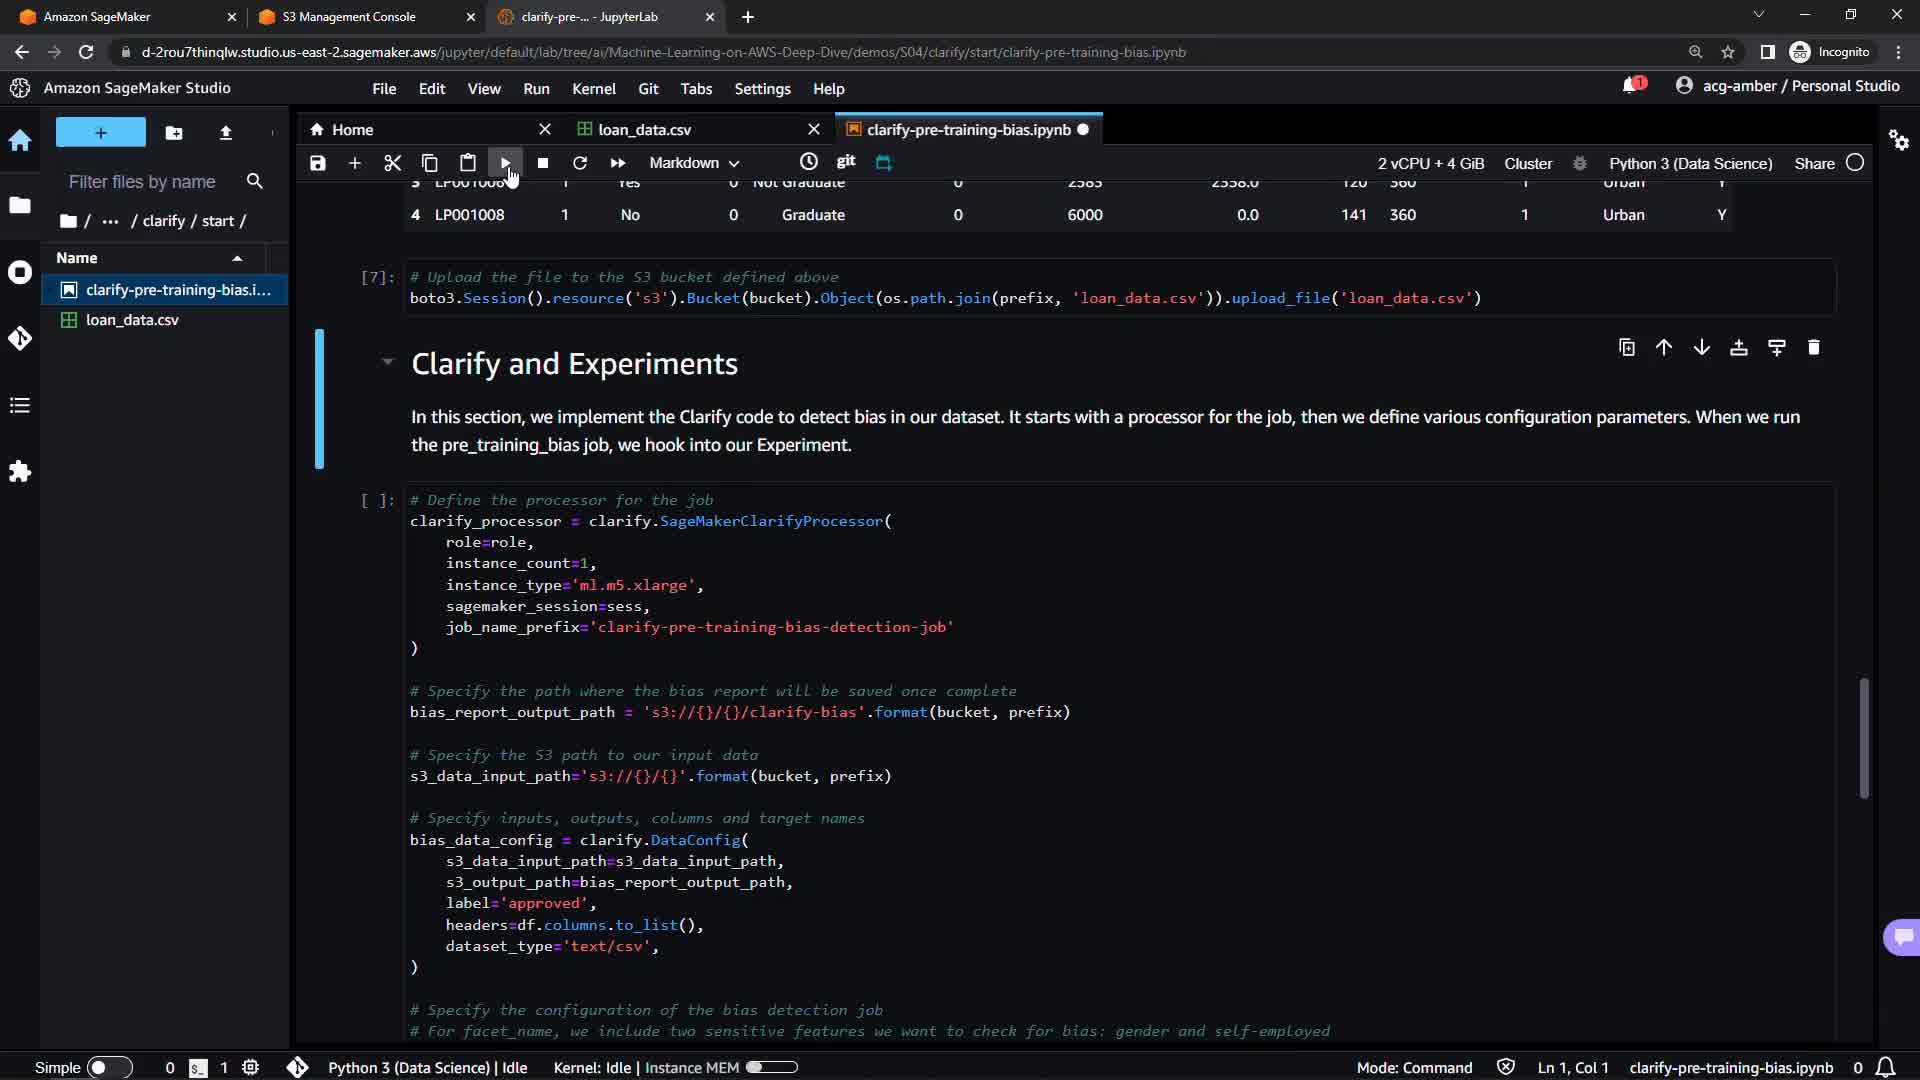Delete the selected cell with trash icon

coord(1814,348)
